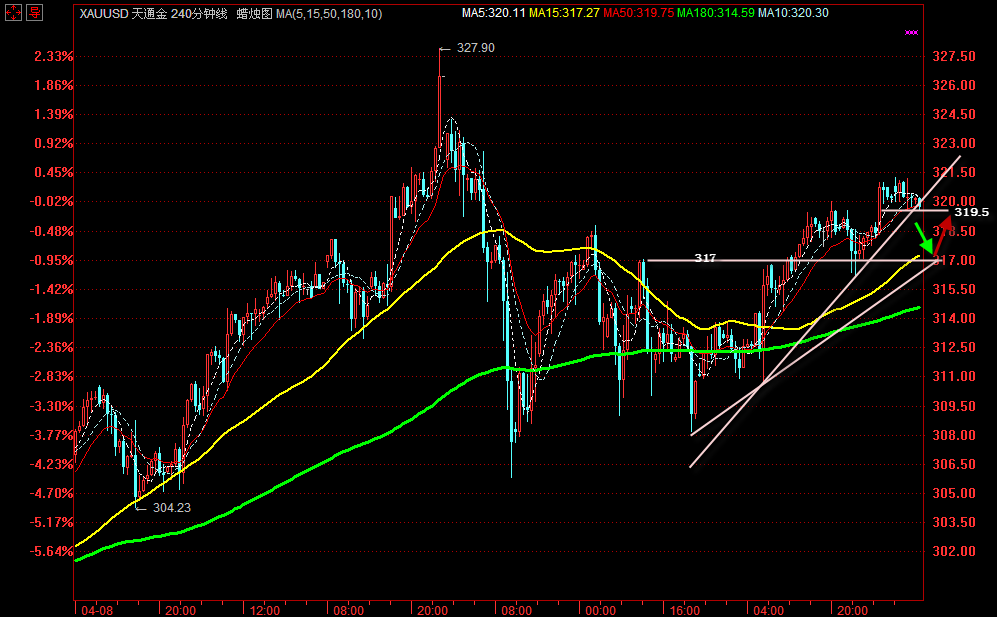Click the red 导 export icon

point(33,13)
